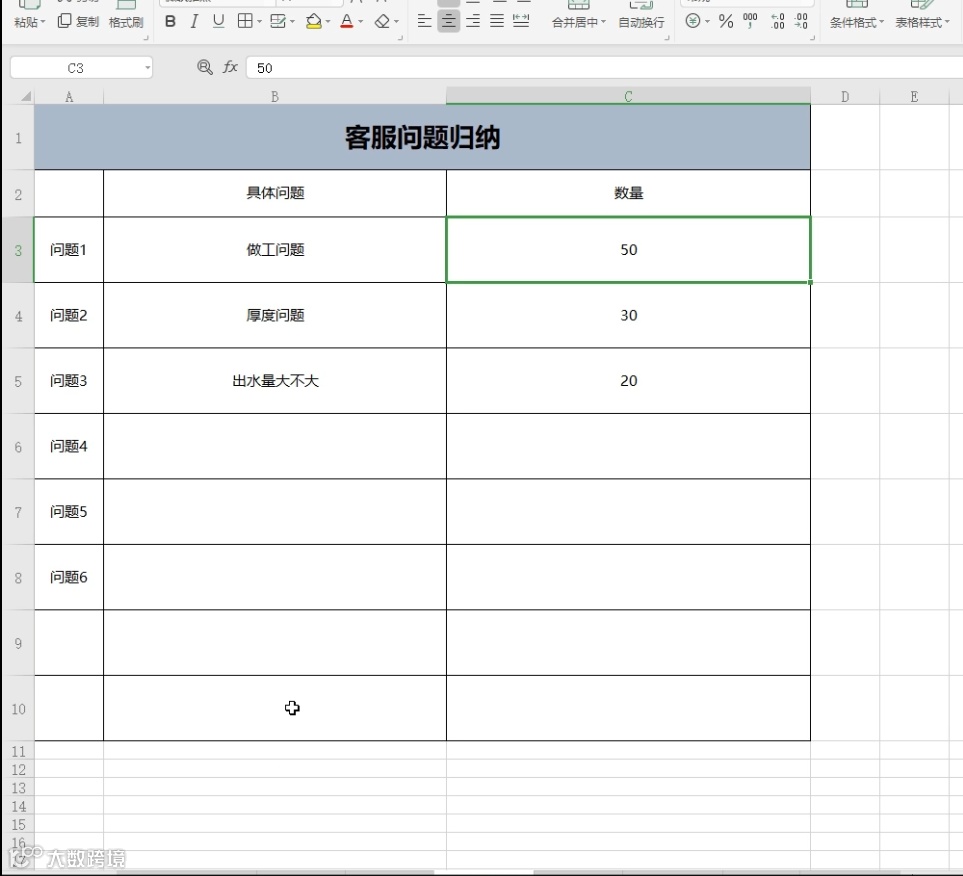Click cell 问题1

click(x=69, y=249)
